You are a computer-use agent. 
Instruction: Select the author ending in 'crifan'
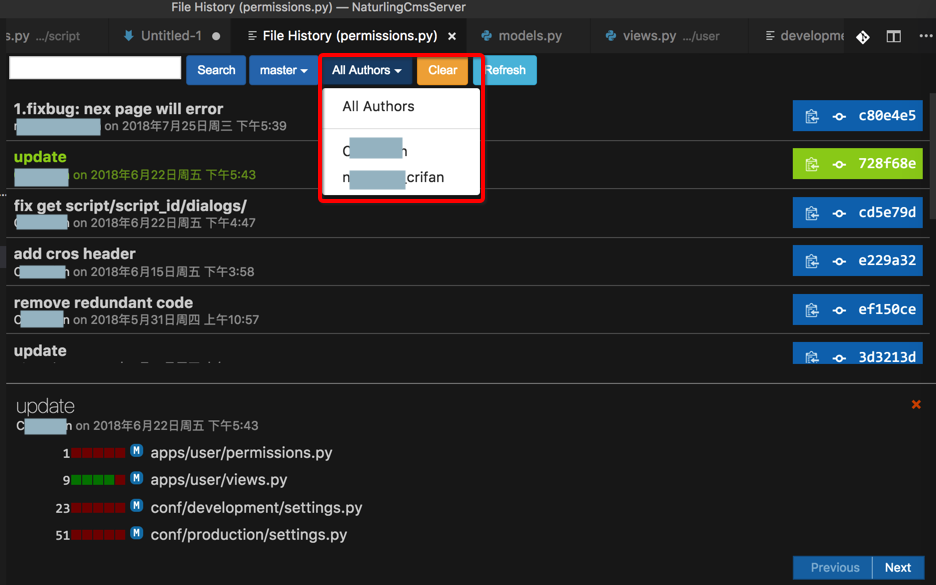[393, 177]
